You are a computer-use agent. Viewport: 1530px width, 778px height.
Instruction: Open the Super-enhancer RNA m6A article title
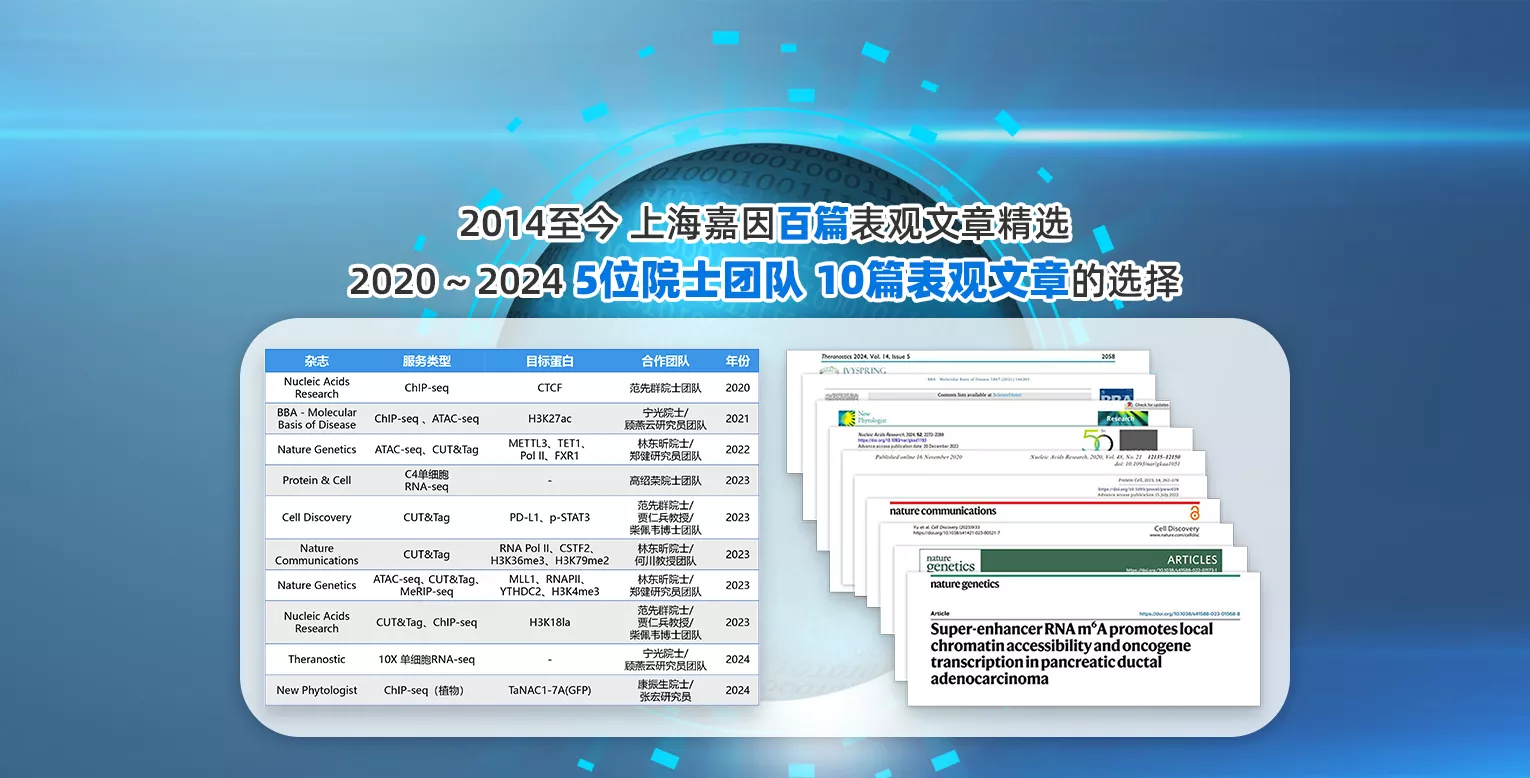pyautogui.click(x=1071, y=653)
